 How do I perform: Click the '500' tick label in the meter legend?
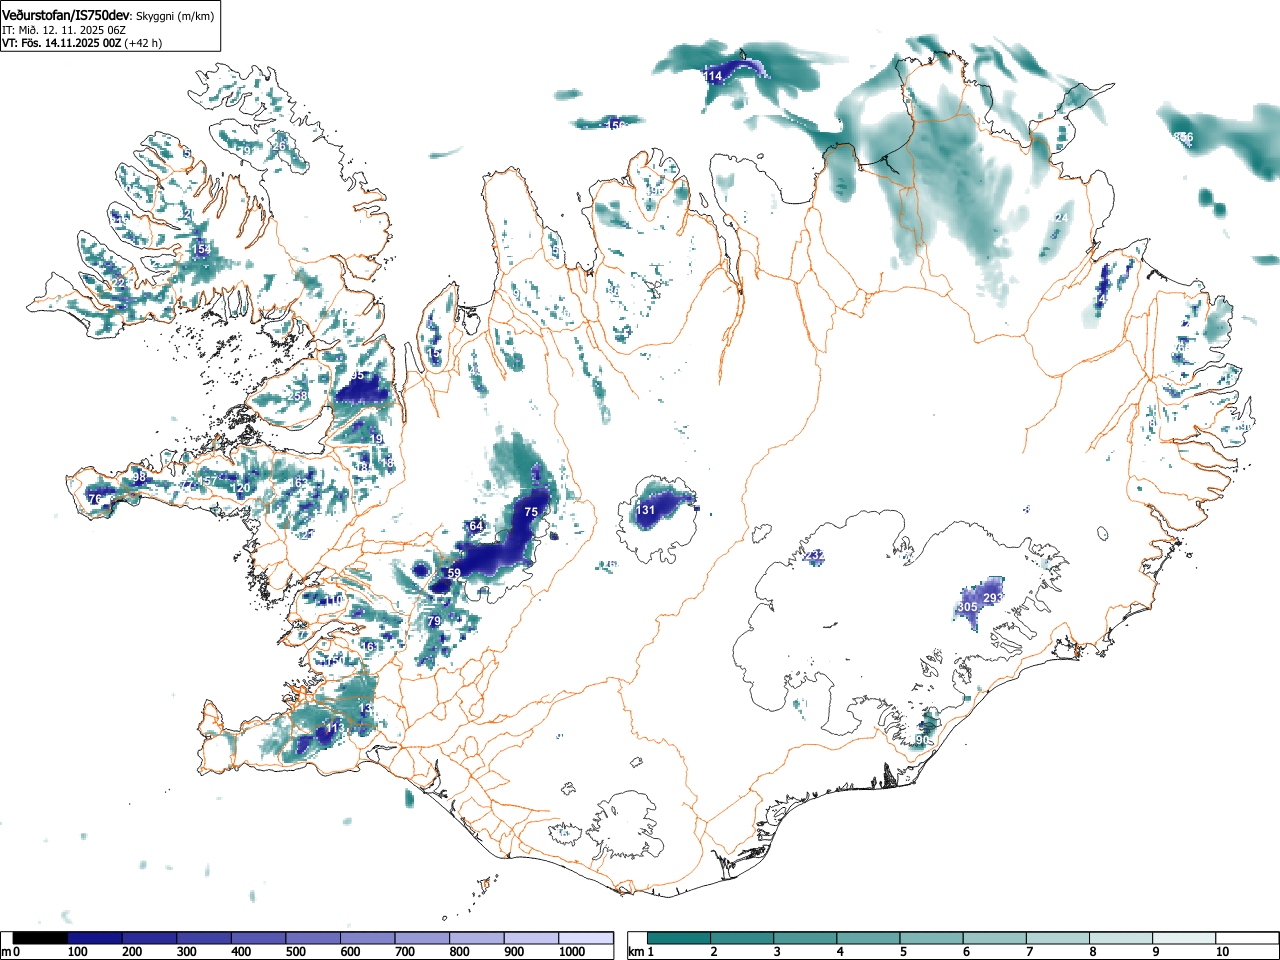click(295, 952)
